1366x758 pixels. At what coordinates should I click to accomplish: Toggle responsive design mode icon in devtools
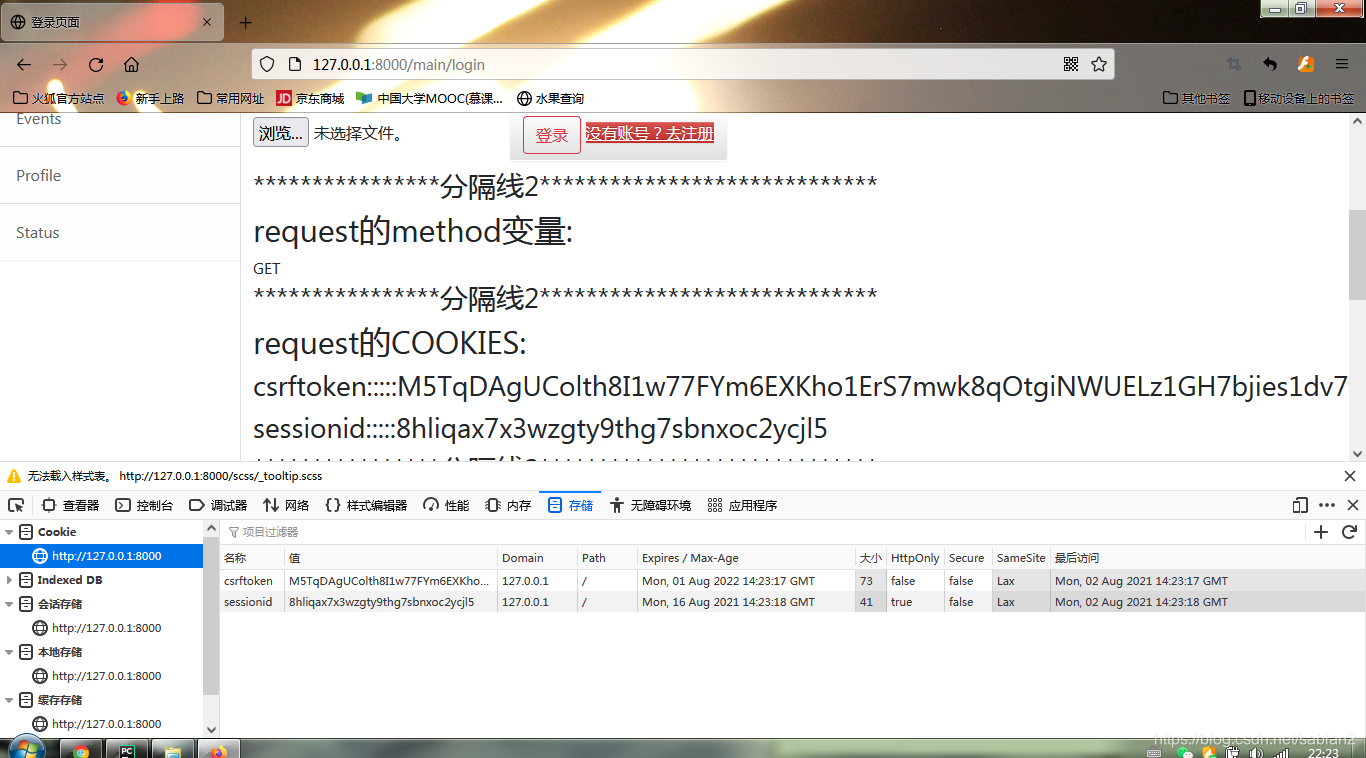tap(1300, 505)
